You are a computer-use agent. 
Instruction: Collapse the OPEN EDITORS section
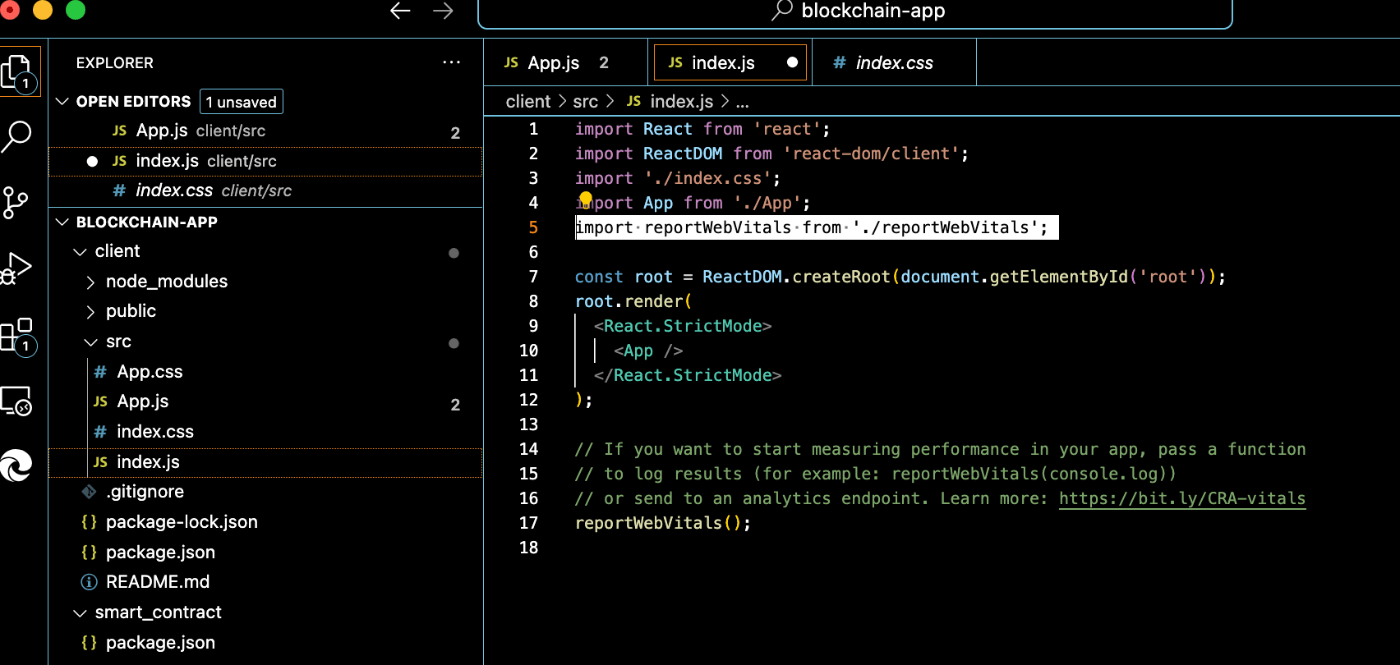point(63,101)
